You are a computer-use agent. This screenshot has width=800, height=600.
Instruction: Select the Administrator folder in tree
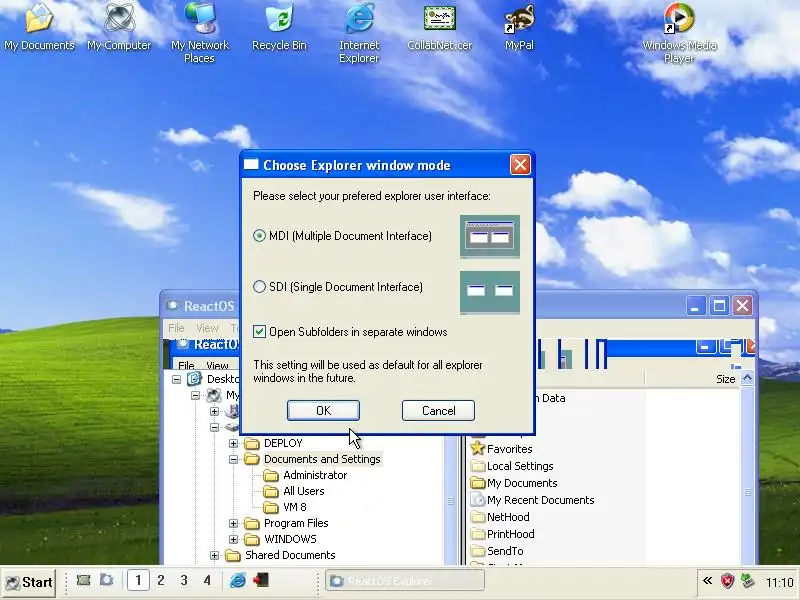[305, 475]
